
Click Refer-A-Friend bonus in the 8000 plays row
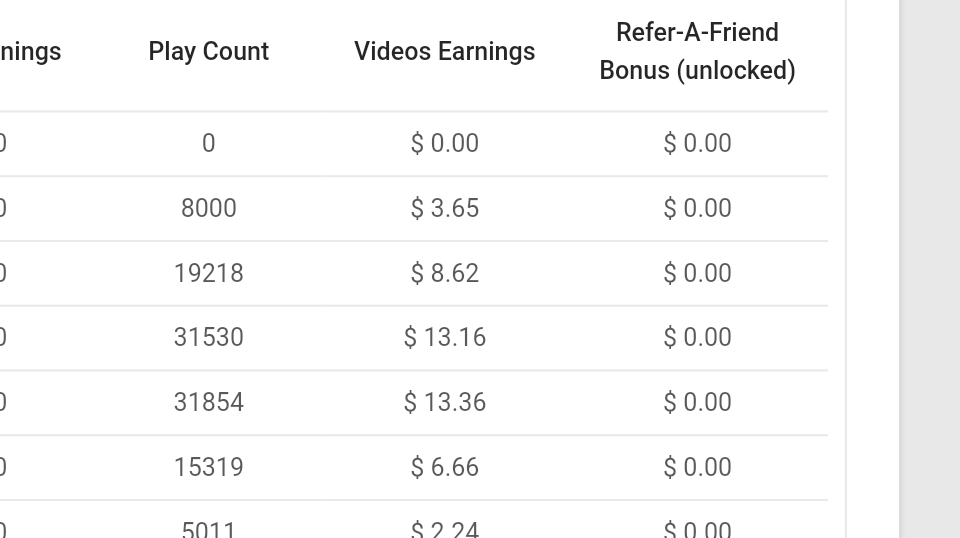(x=697, y=208)
